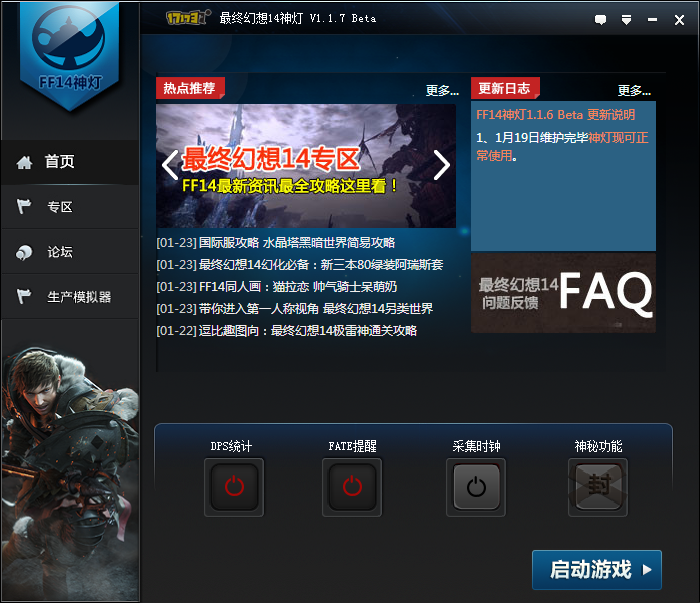Open the 生产模拟器 sidebar tab

70,297
